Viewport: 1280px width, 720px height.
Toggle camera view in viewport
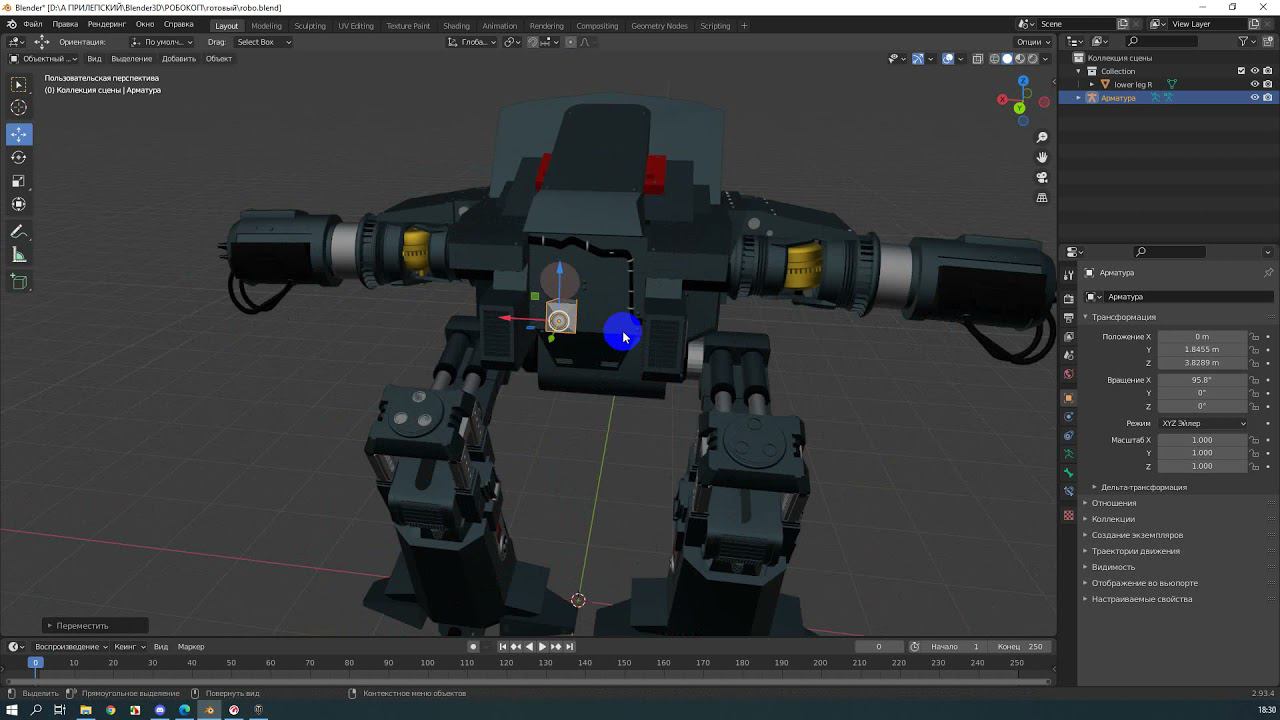(x=1042, y=177)
